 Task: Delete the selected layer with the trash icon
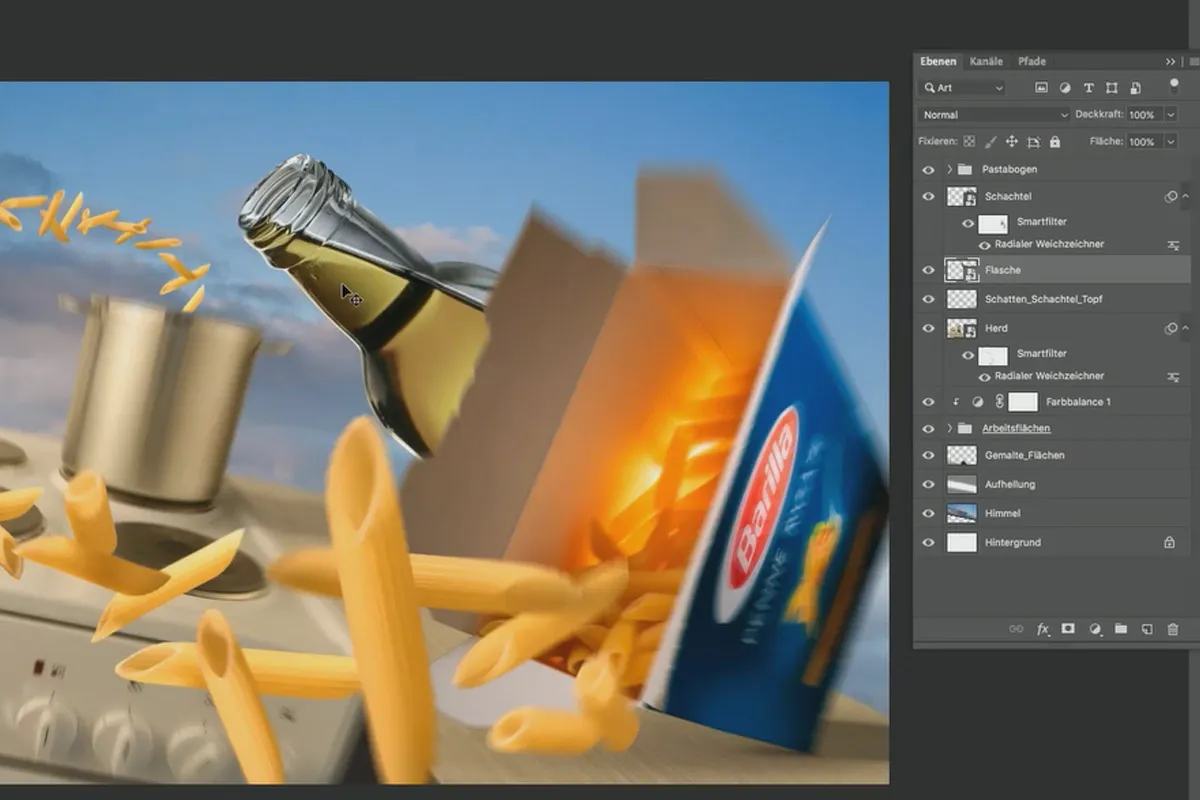click(x=1173, y=629)
